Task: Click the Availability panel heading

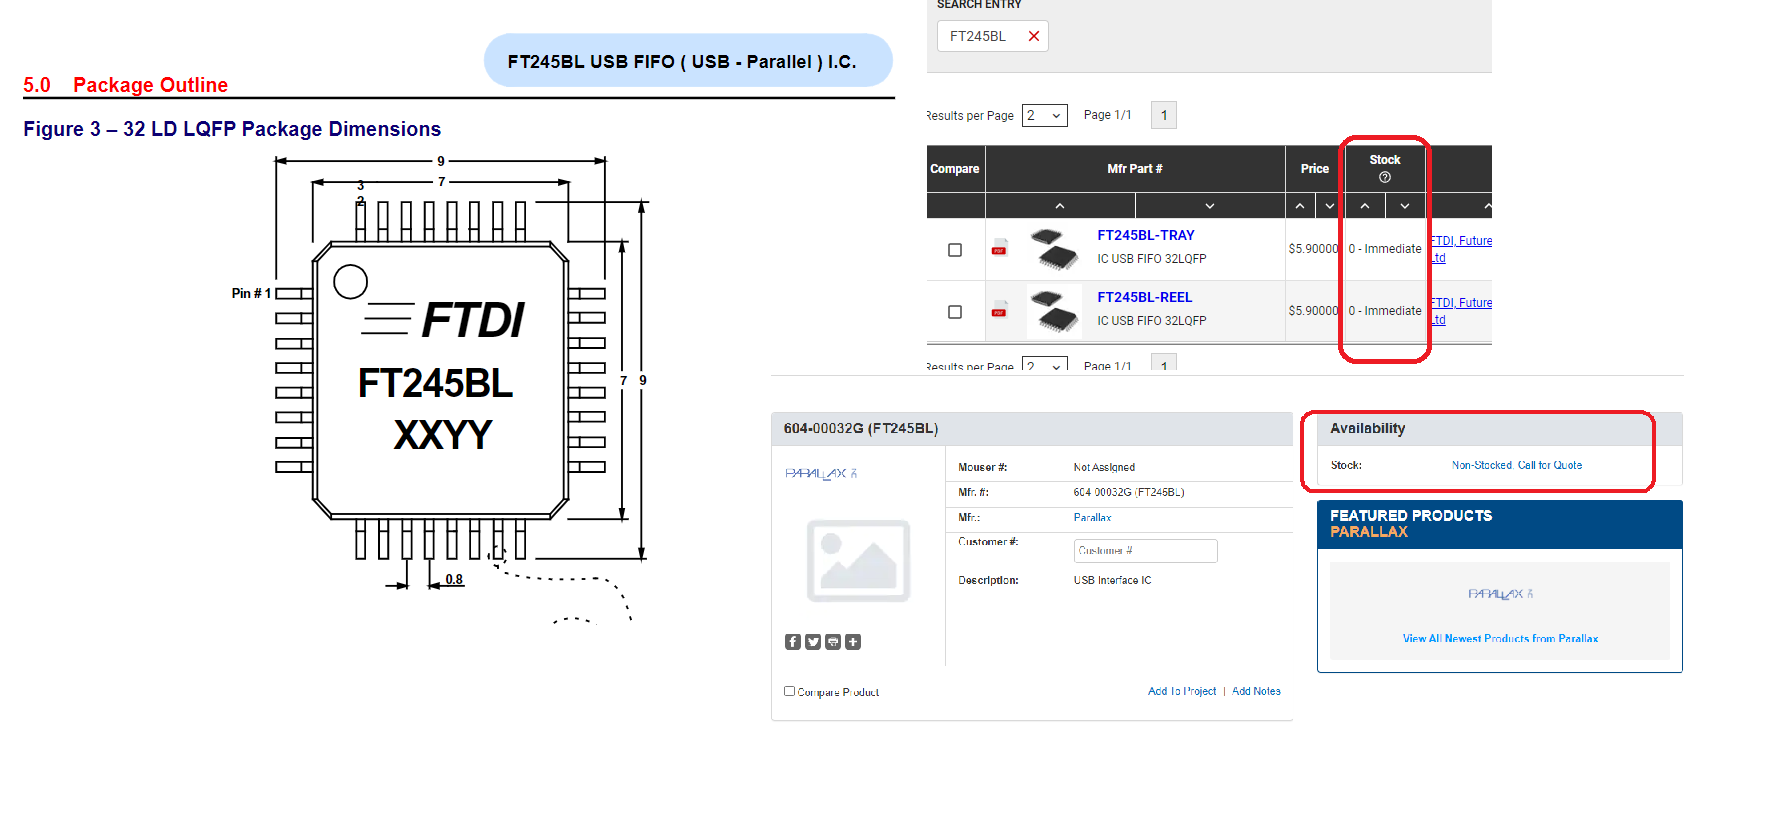Action: [x=1368, y=428]
